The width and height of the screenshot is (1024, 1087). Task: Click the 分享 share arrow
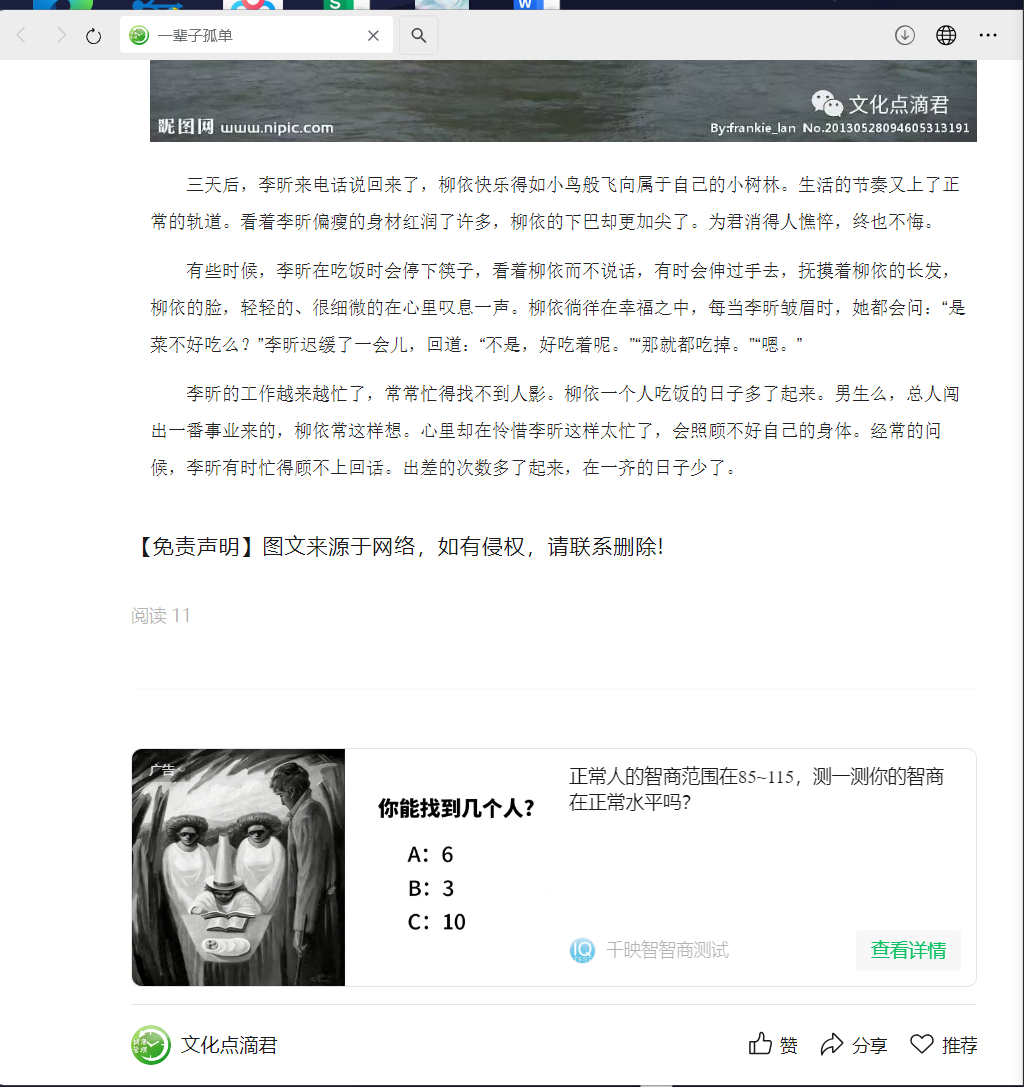point(853,1044)
